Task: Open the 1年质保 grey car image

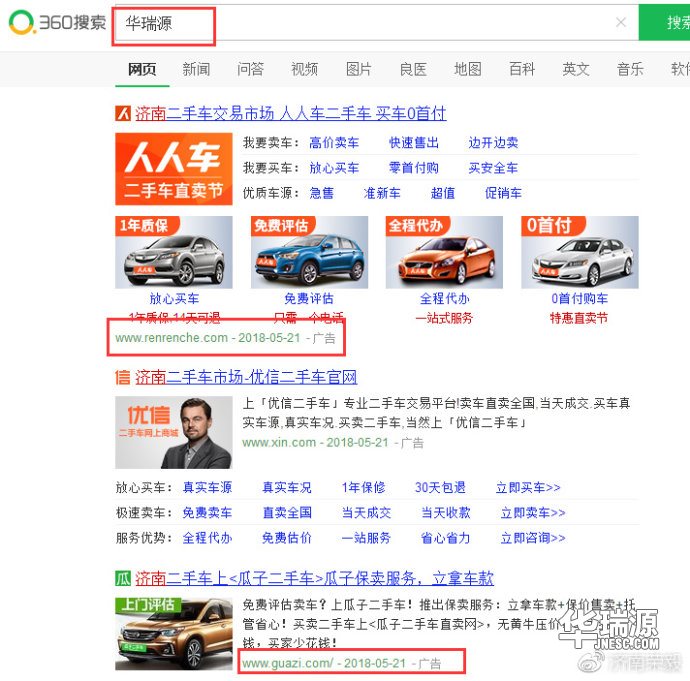Action: pos(174,252)
